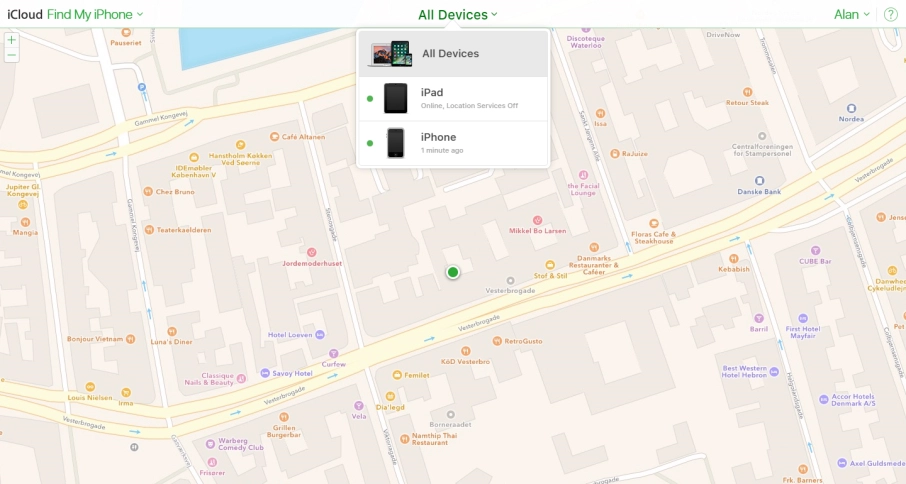Click the Curfew bar marker
906x484 pixels.
pyautogui.click(x=333, y=353)
